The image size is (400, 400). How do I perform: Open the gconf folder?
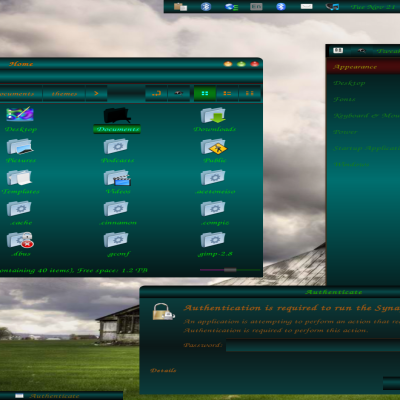[x=116, y=240]
